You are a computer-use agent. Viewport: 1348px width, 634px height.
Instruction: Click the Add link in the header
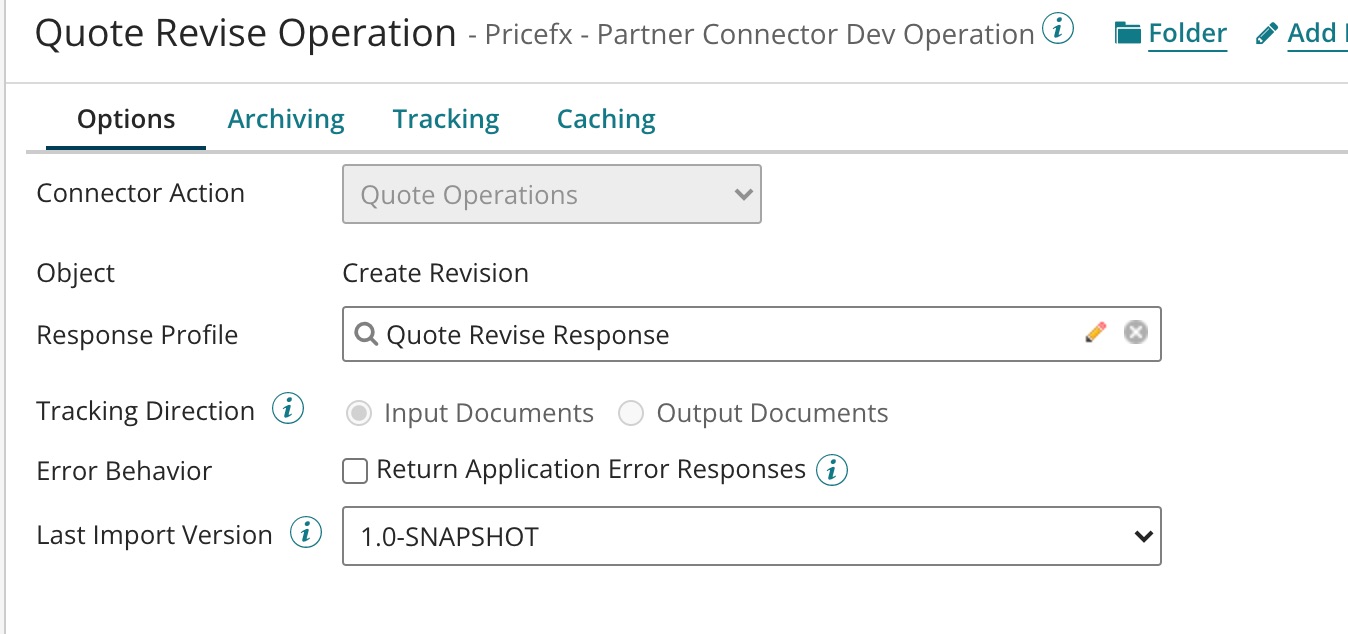(1310, 34)
